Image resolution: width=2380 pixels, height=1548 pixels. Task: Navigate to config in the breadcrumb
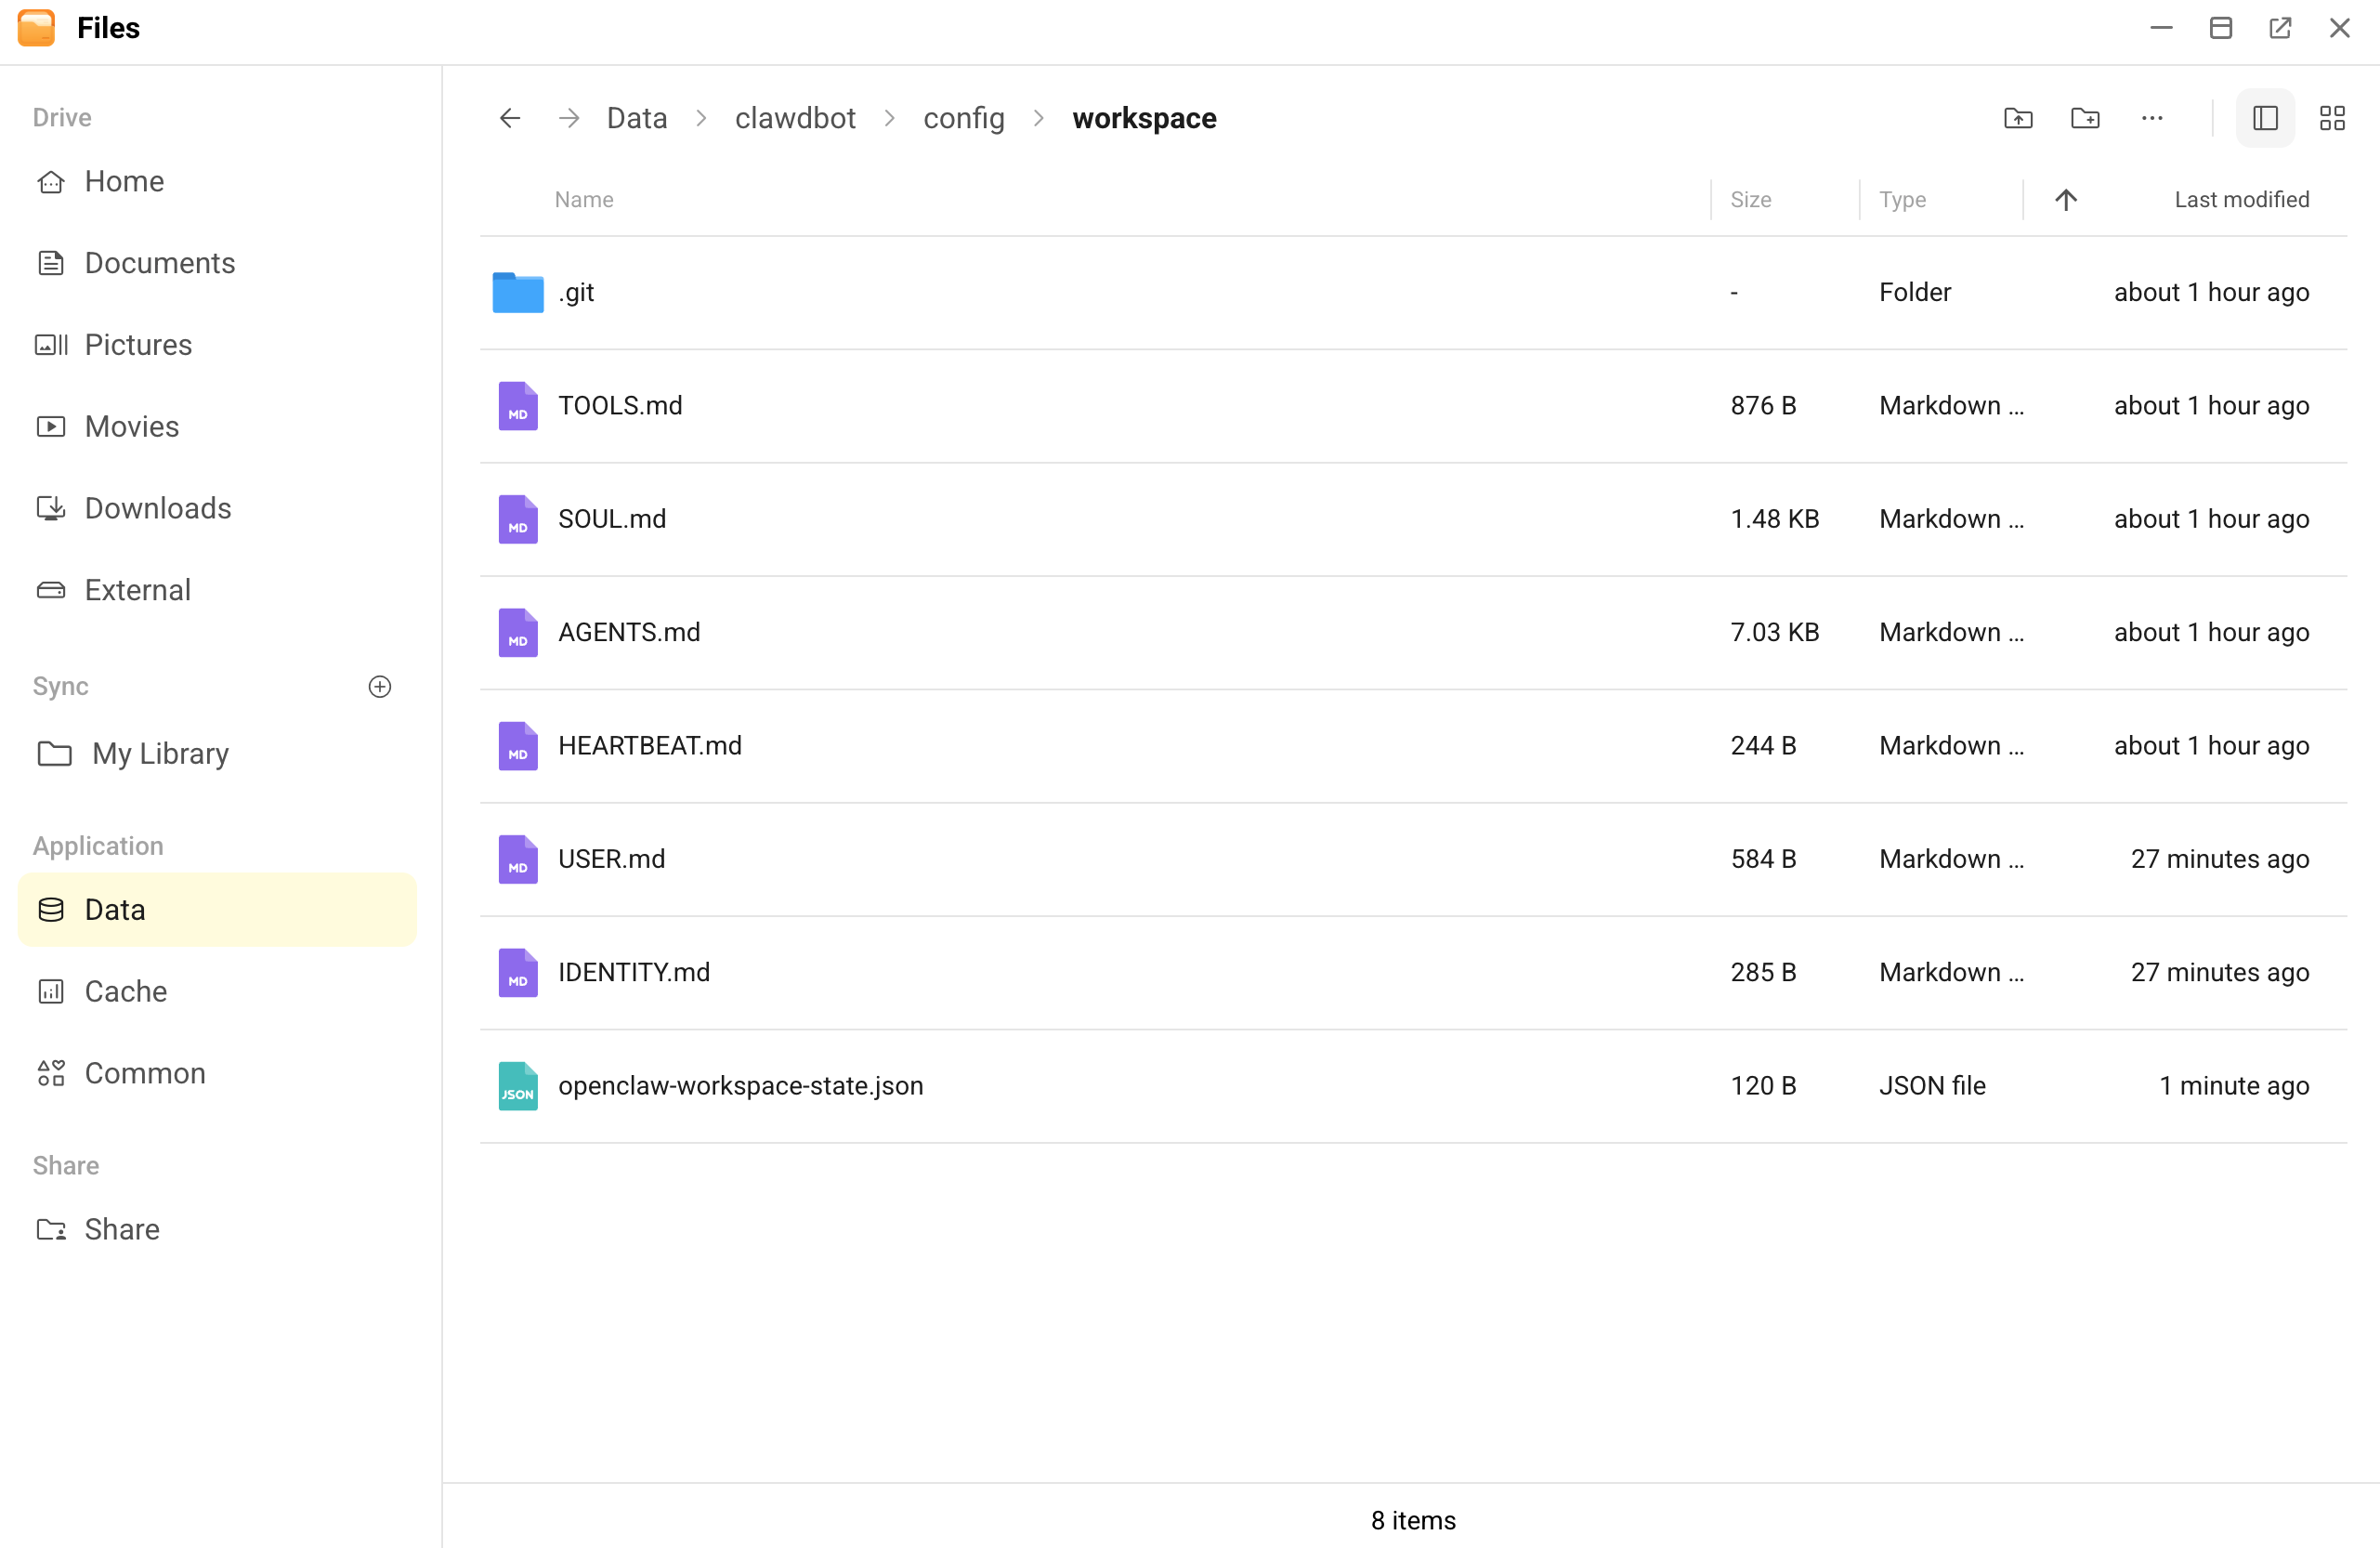point(964,118)
